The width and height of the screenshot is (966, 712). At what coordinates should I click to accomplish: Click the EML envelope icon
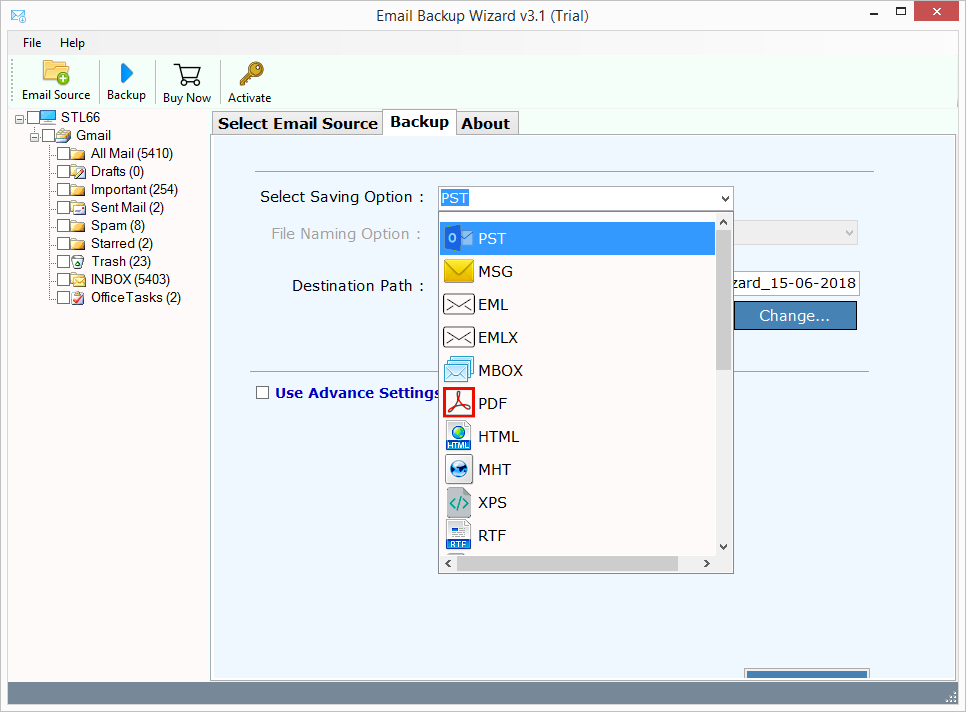coord(459,304)
